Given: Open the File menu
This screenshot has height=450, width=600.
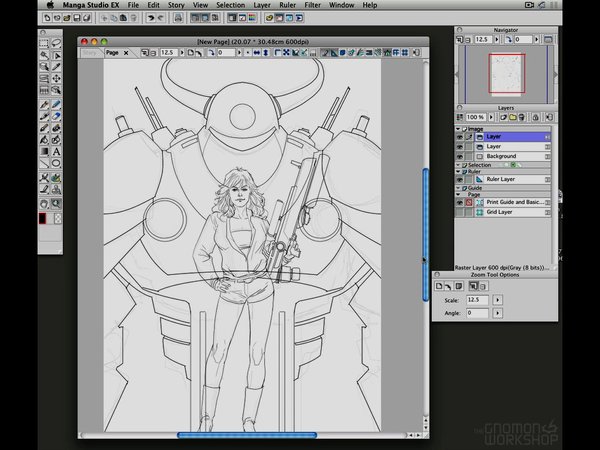Looking at the screenshot, I should [133, 5].
